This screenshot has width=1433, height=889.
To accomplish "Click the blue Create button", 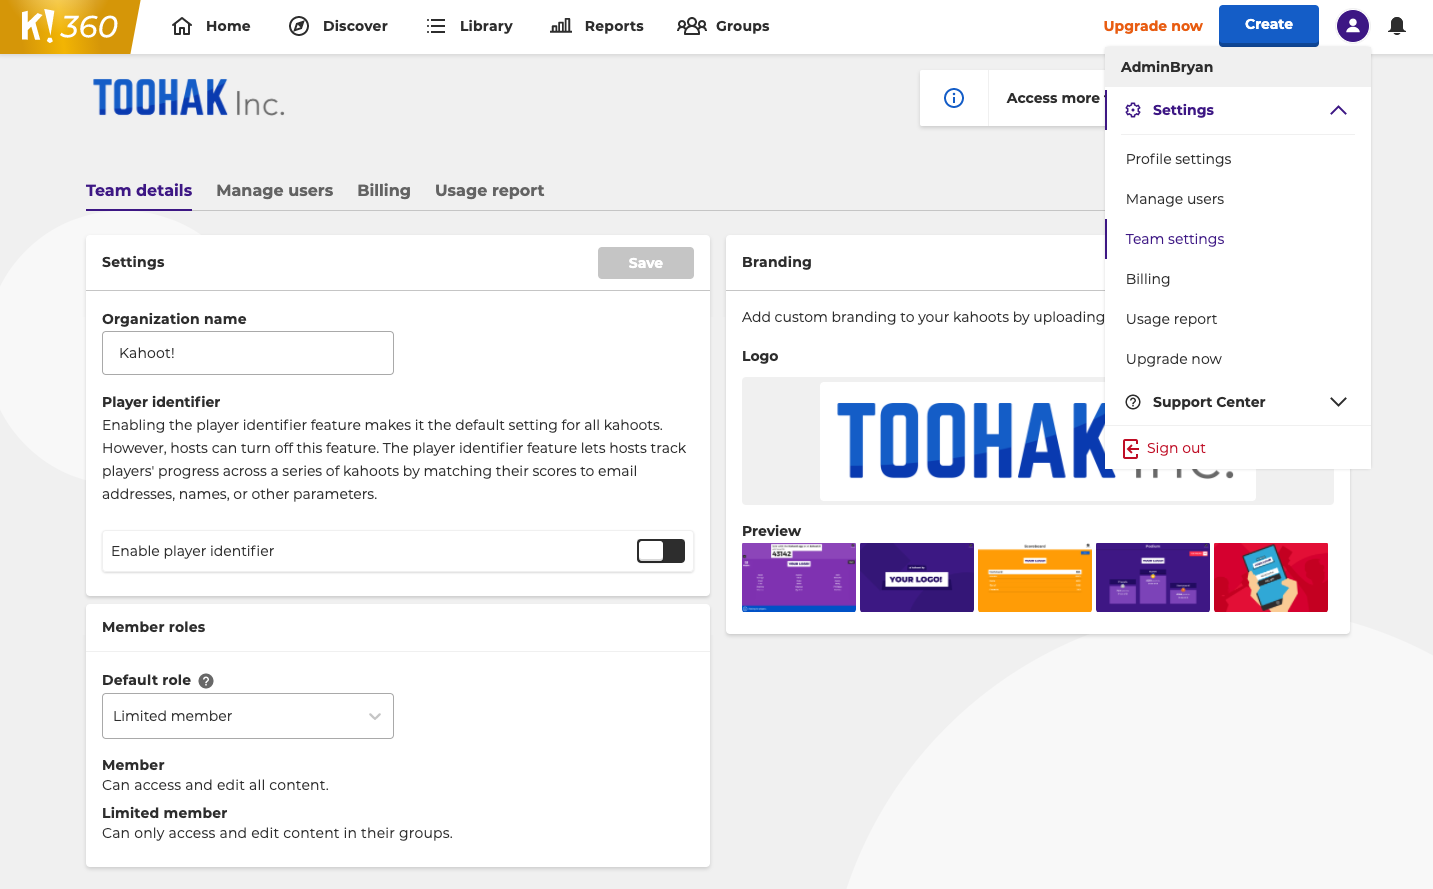I will pos(1269,25).
